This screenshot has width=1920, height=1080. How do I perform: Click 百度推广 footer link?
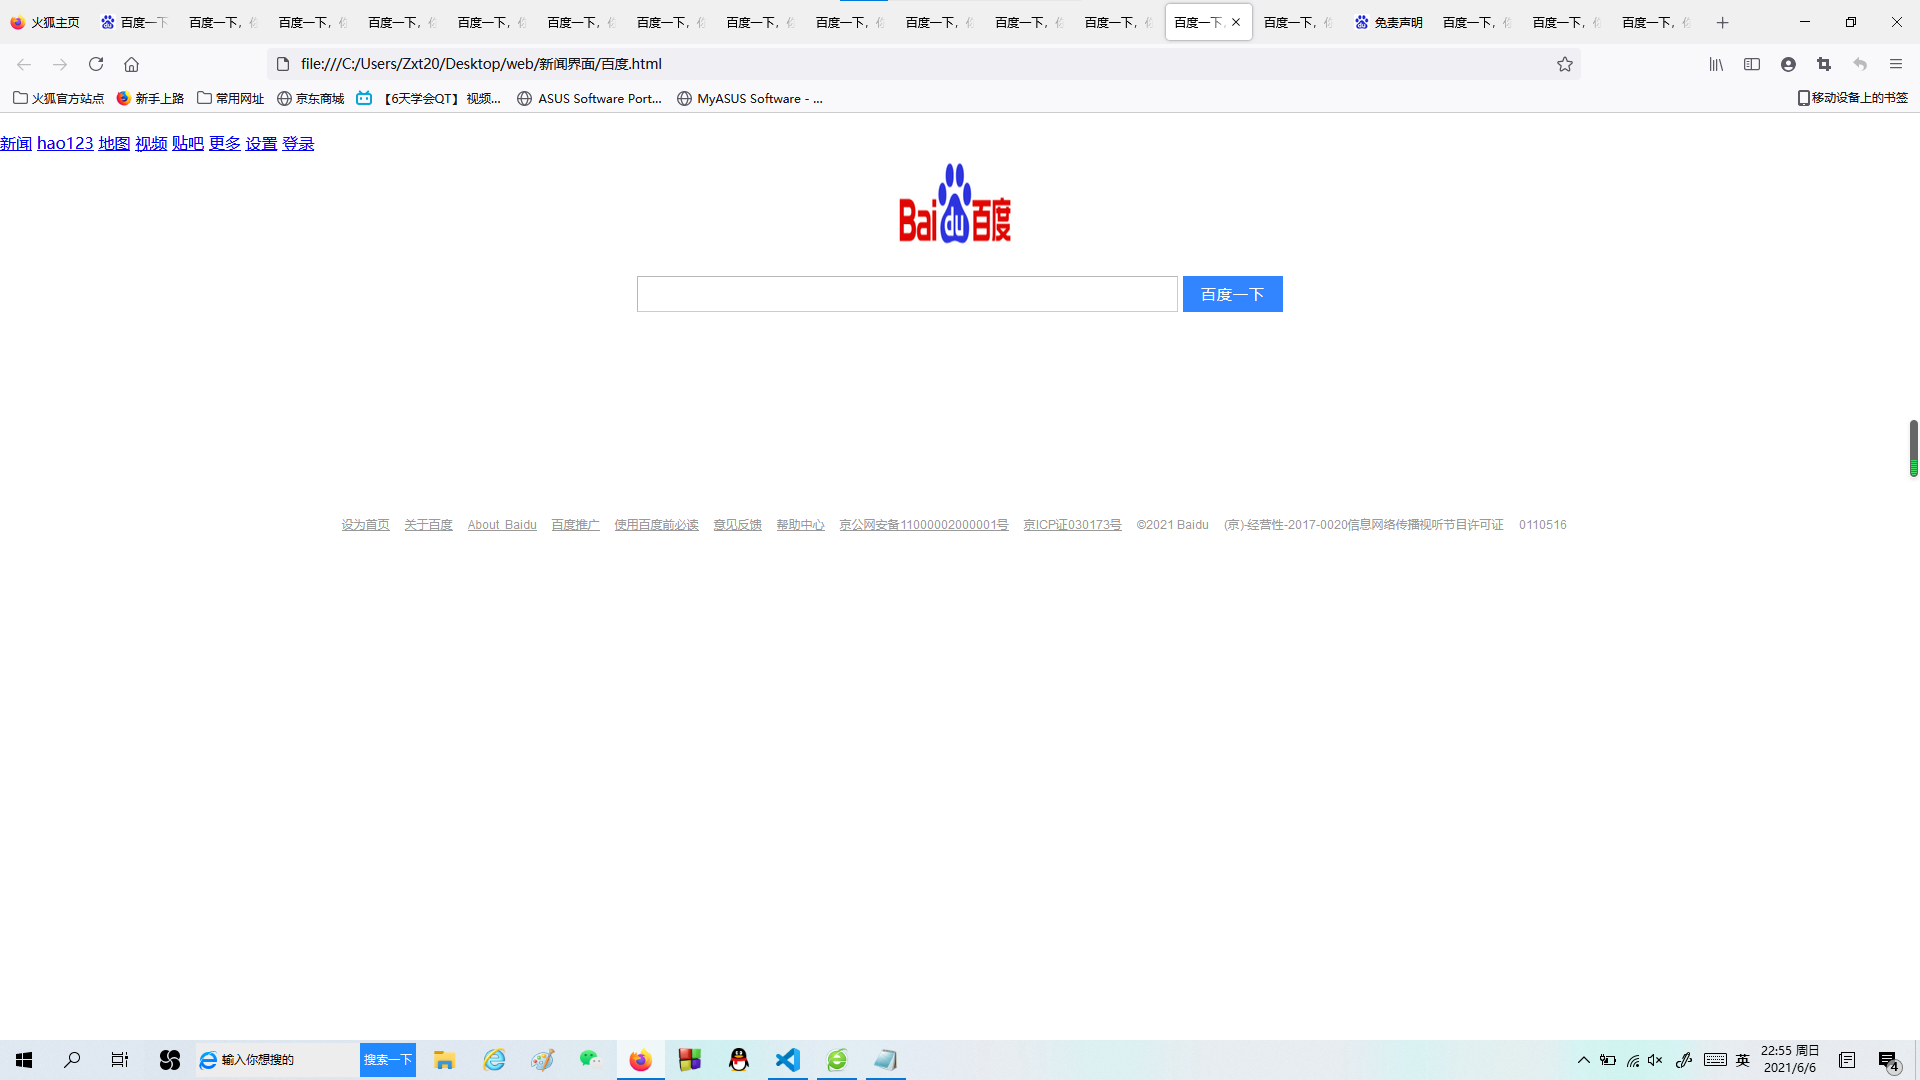(575, 525)
